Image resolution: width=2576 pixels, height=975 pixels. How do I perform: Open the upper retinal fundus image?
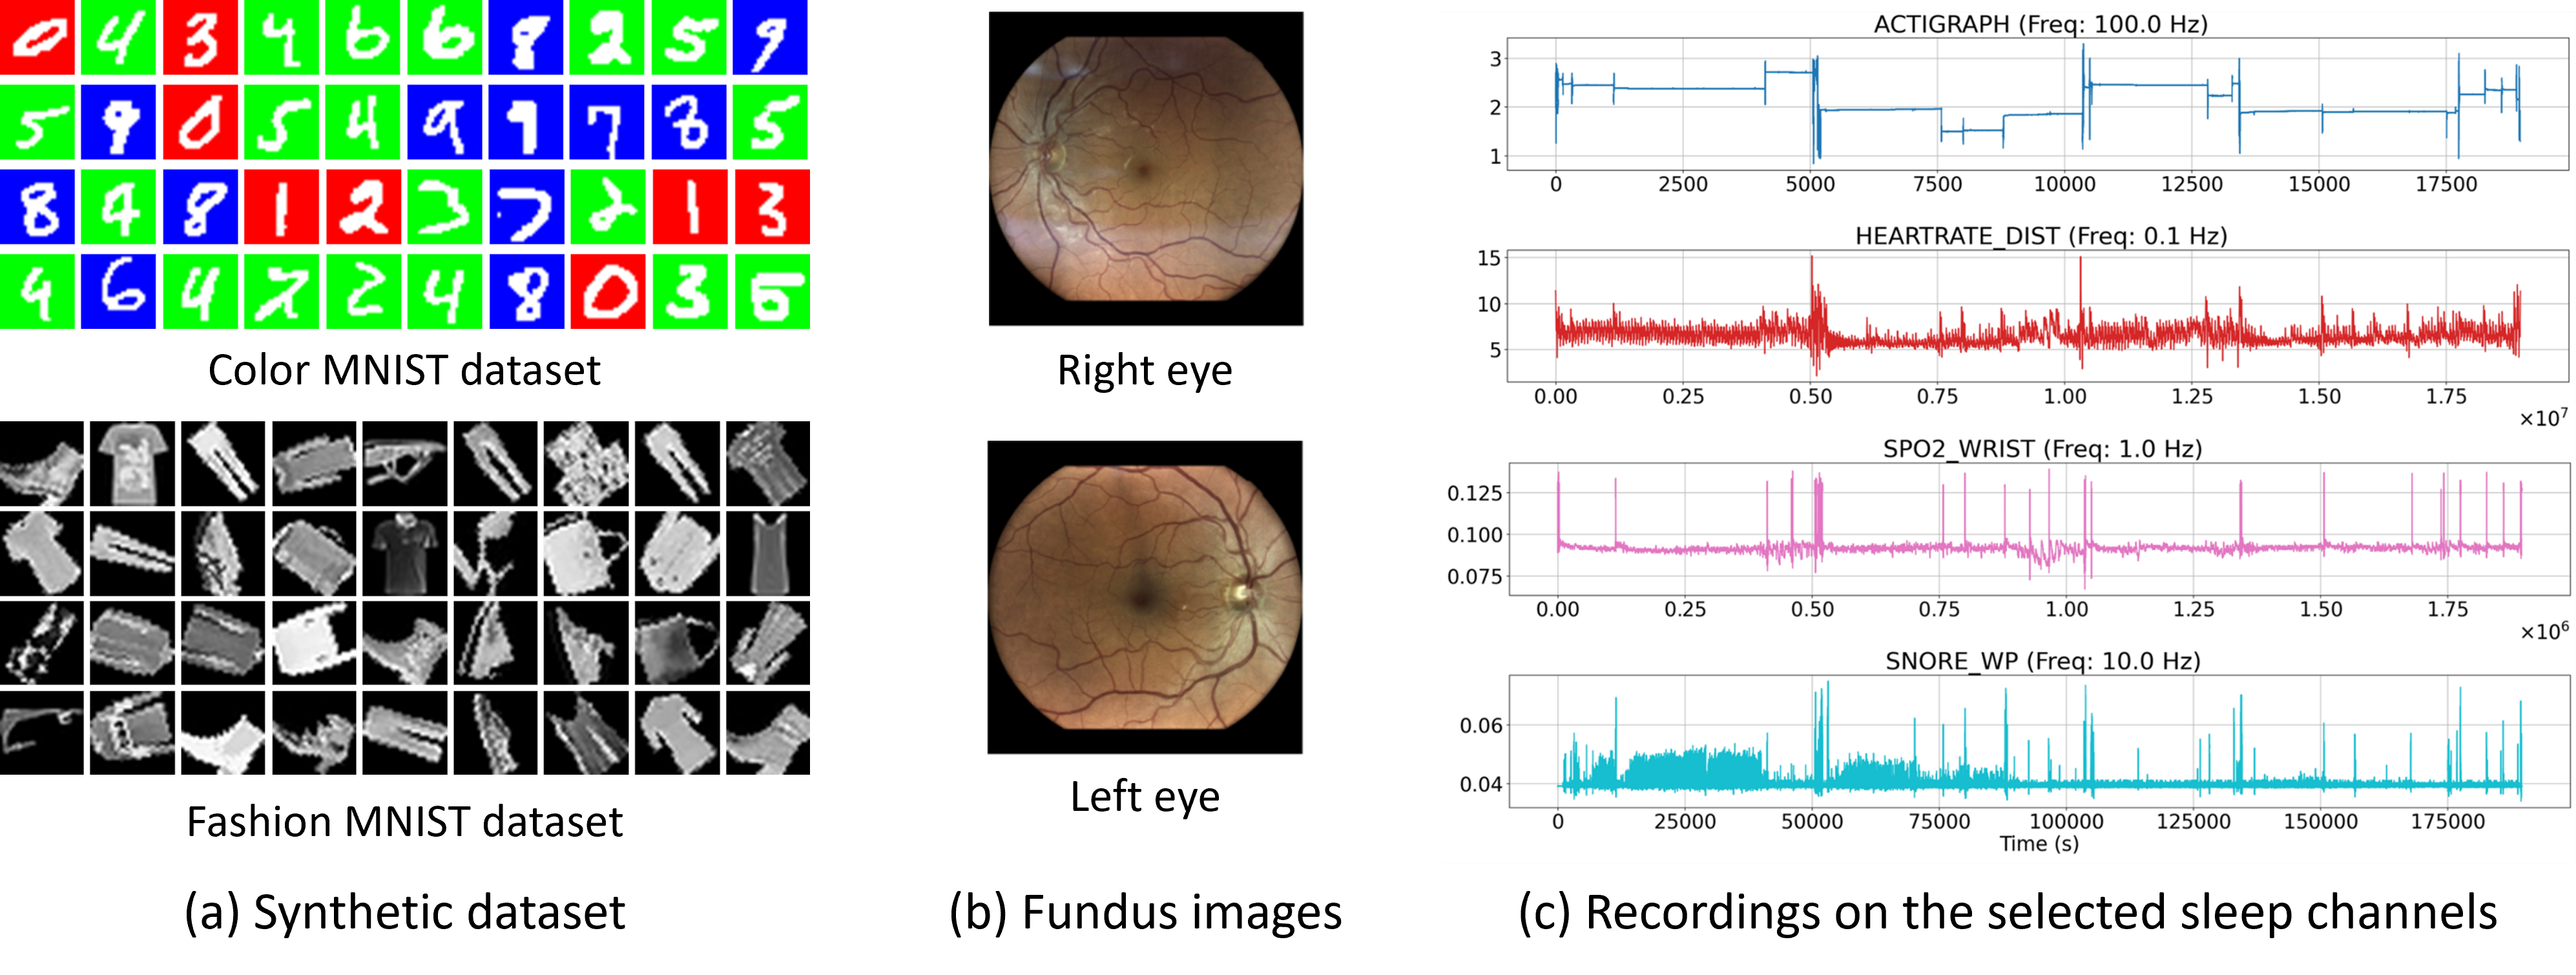1146,169
